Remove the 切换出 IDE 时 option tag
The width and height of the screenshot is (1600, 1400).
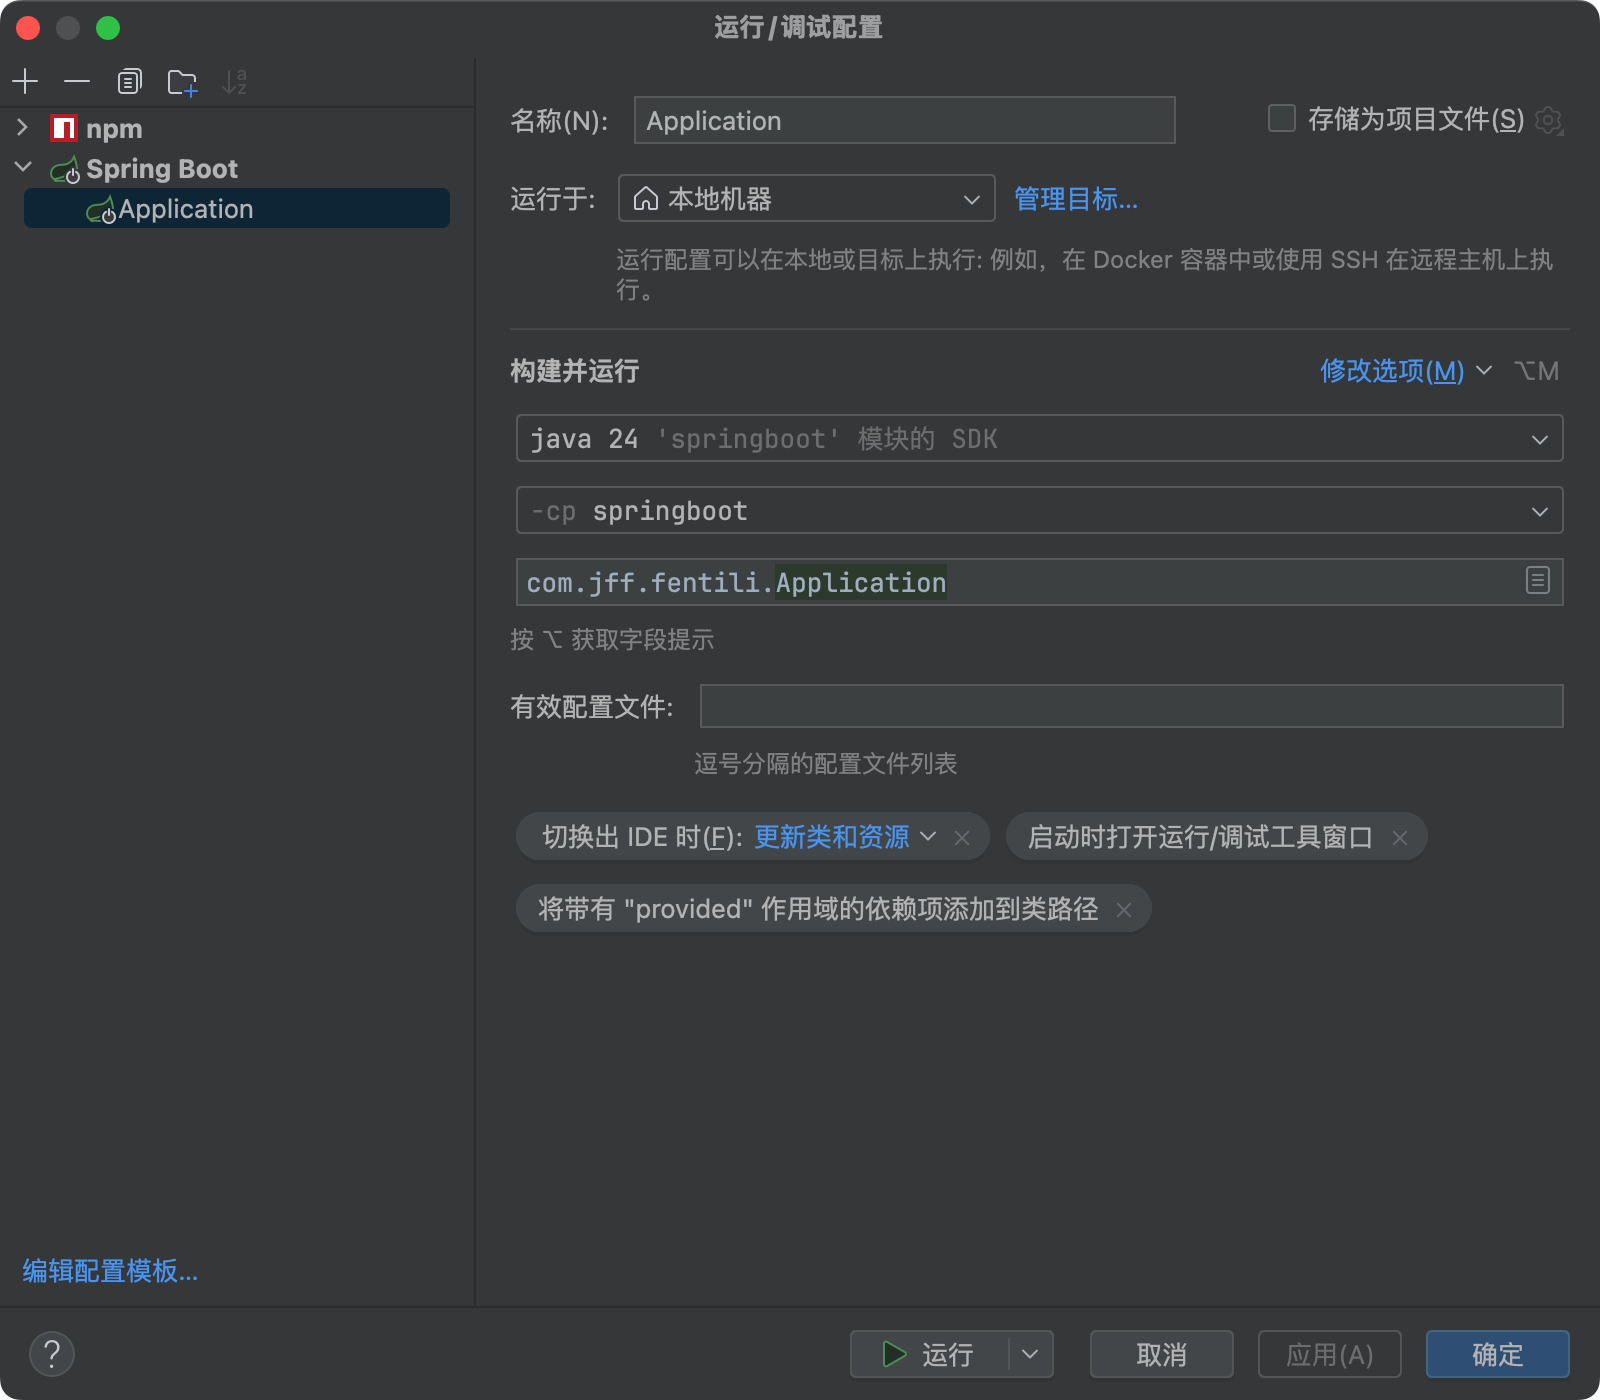point(962,838)
